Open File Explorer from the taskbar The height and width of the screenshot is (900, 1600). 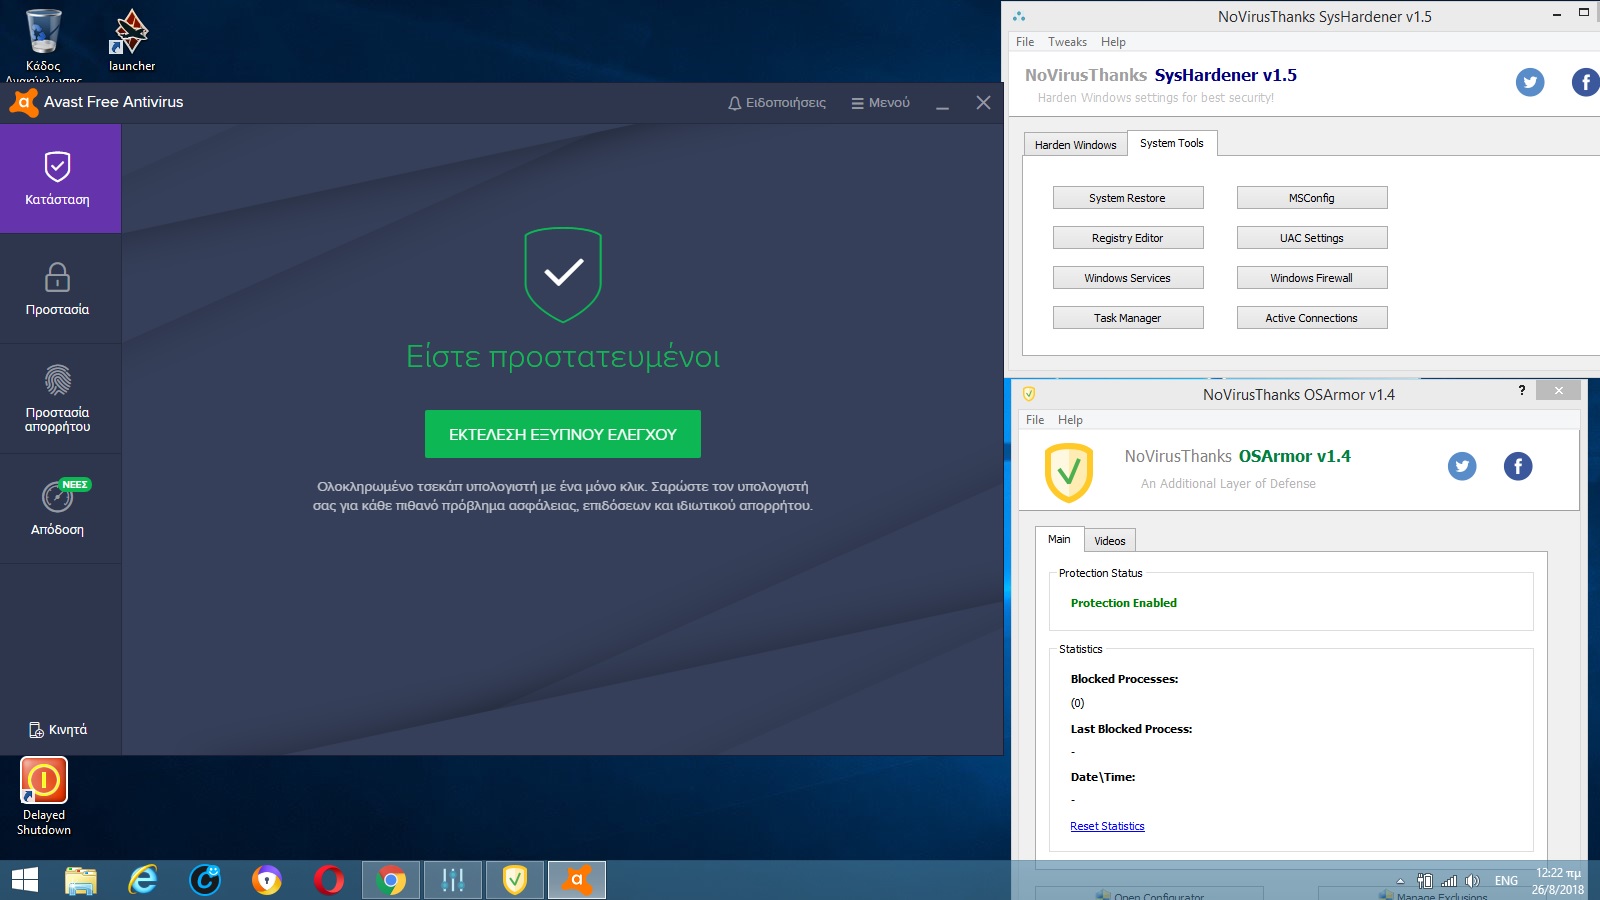81,880
